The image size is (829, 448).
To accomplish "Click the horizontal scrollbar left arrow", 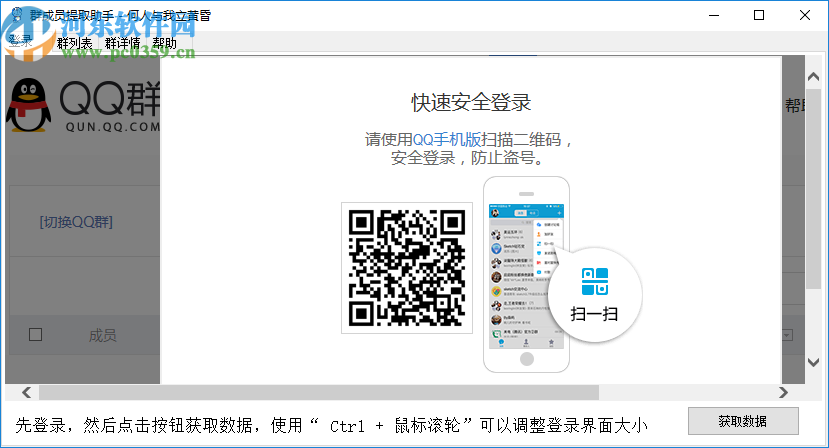I will (26, 392).
